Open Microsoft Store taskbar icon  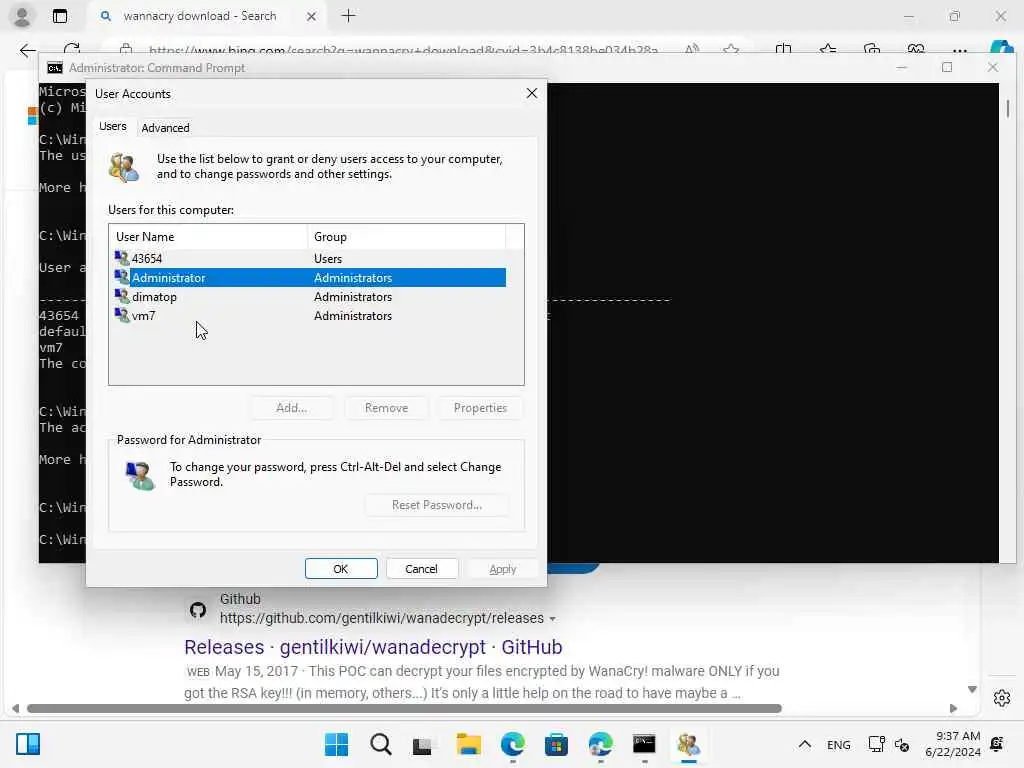click(x=556, y=744)
